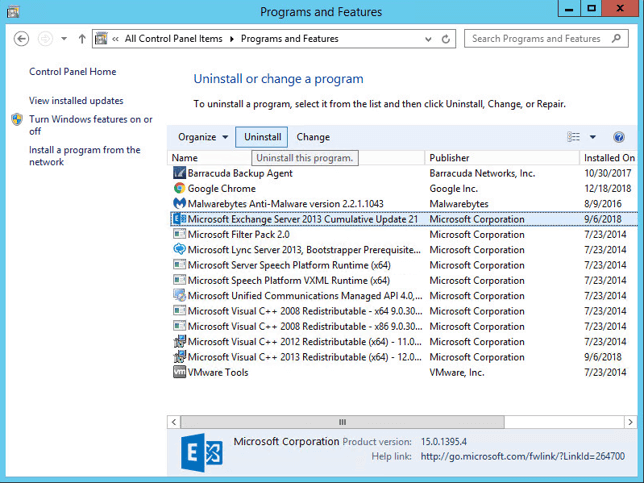This screenshot has height=483, width=644.
Task: Expand the hidden breadcrumb chevron
Action: (115, 39)
